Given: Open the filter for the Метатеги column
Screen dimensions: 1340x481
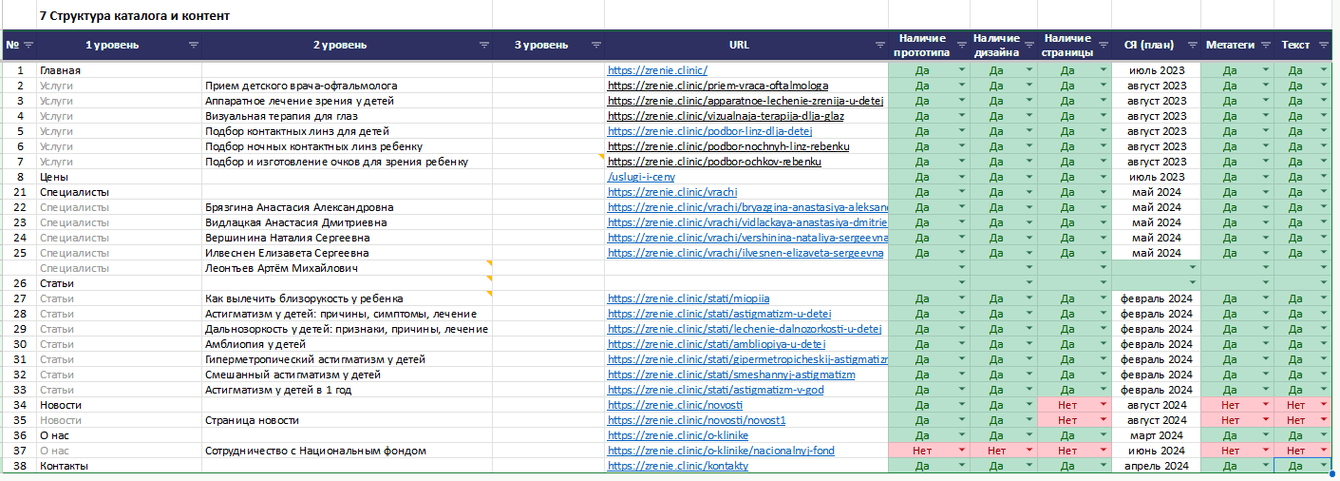Looking at the screenshot, I should [x=1266, y=45].
